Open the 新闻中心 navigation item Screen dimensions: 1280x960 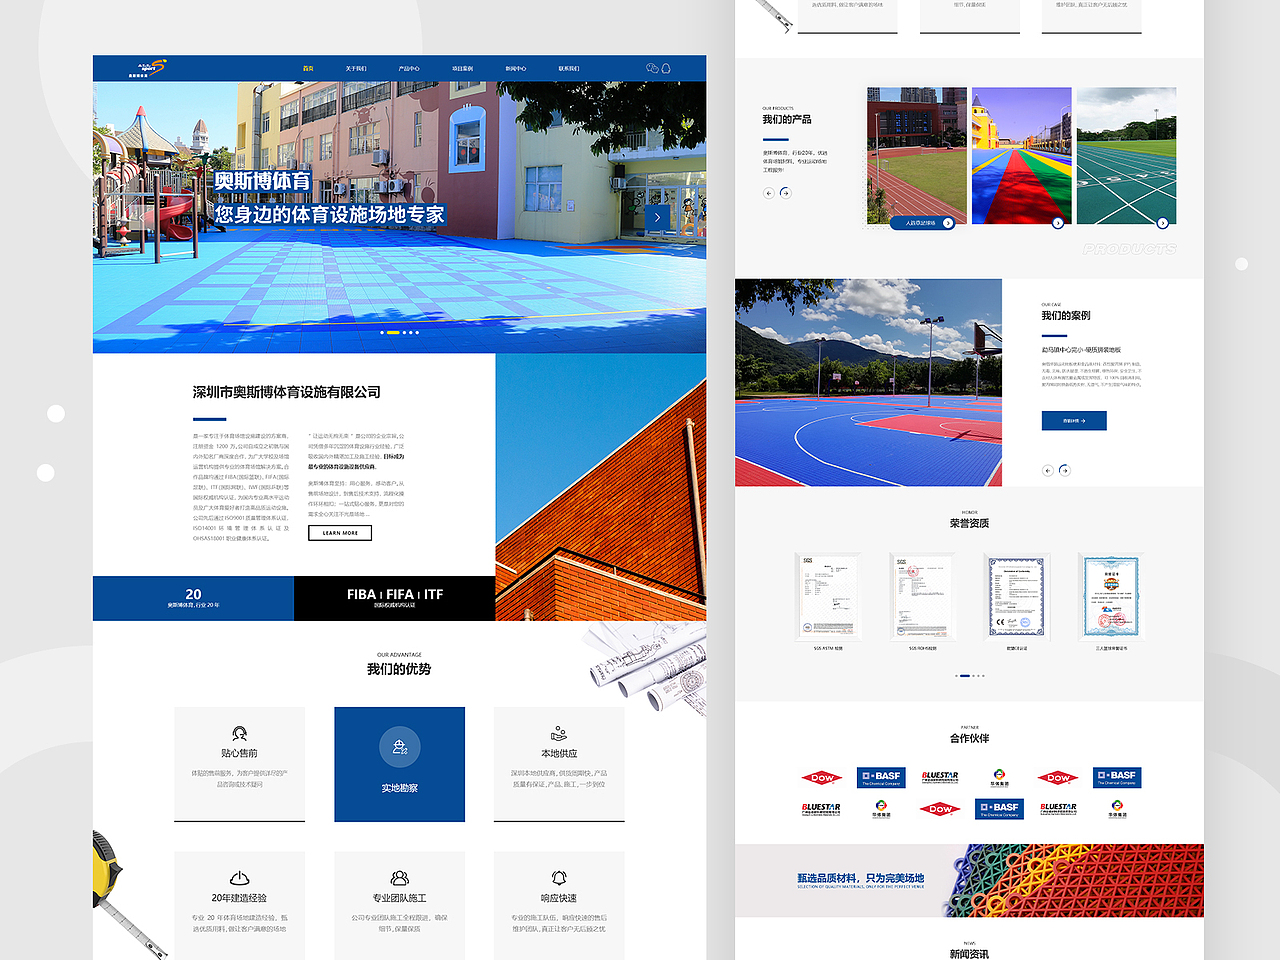click(516, 68)
